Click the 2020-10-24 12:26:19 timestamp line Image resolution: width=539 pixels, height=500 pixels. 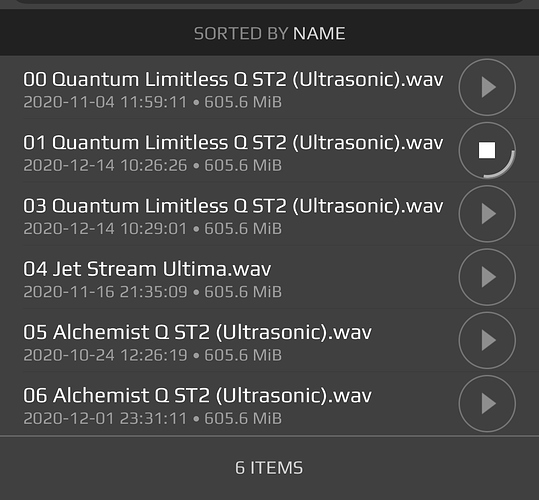pyautogui.click(x=153, y=355)
